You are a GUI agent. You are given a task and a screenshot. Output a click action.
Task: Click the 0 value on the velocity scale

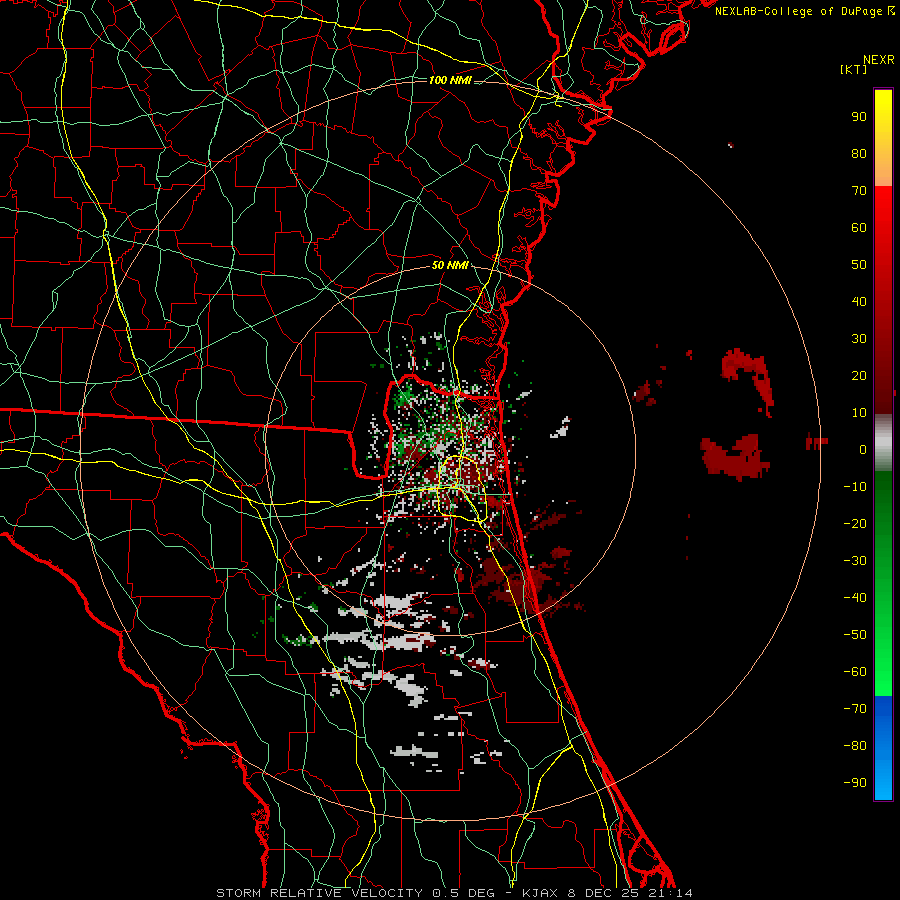pos(863,450)
